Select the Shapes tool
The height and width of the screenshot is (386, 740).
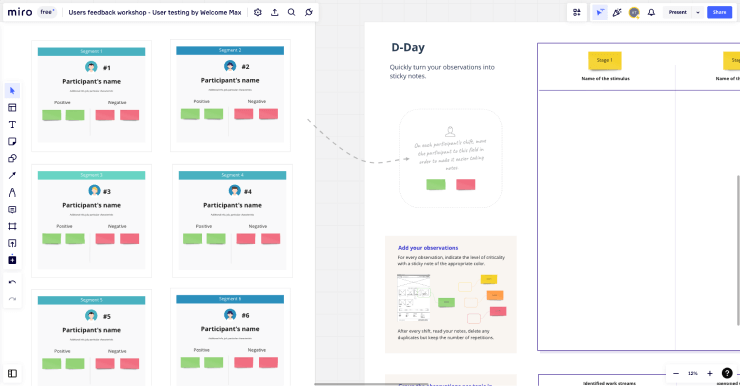[12, 159]
